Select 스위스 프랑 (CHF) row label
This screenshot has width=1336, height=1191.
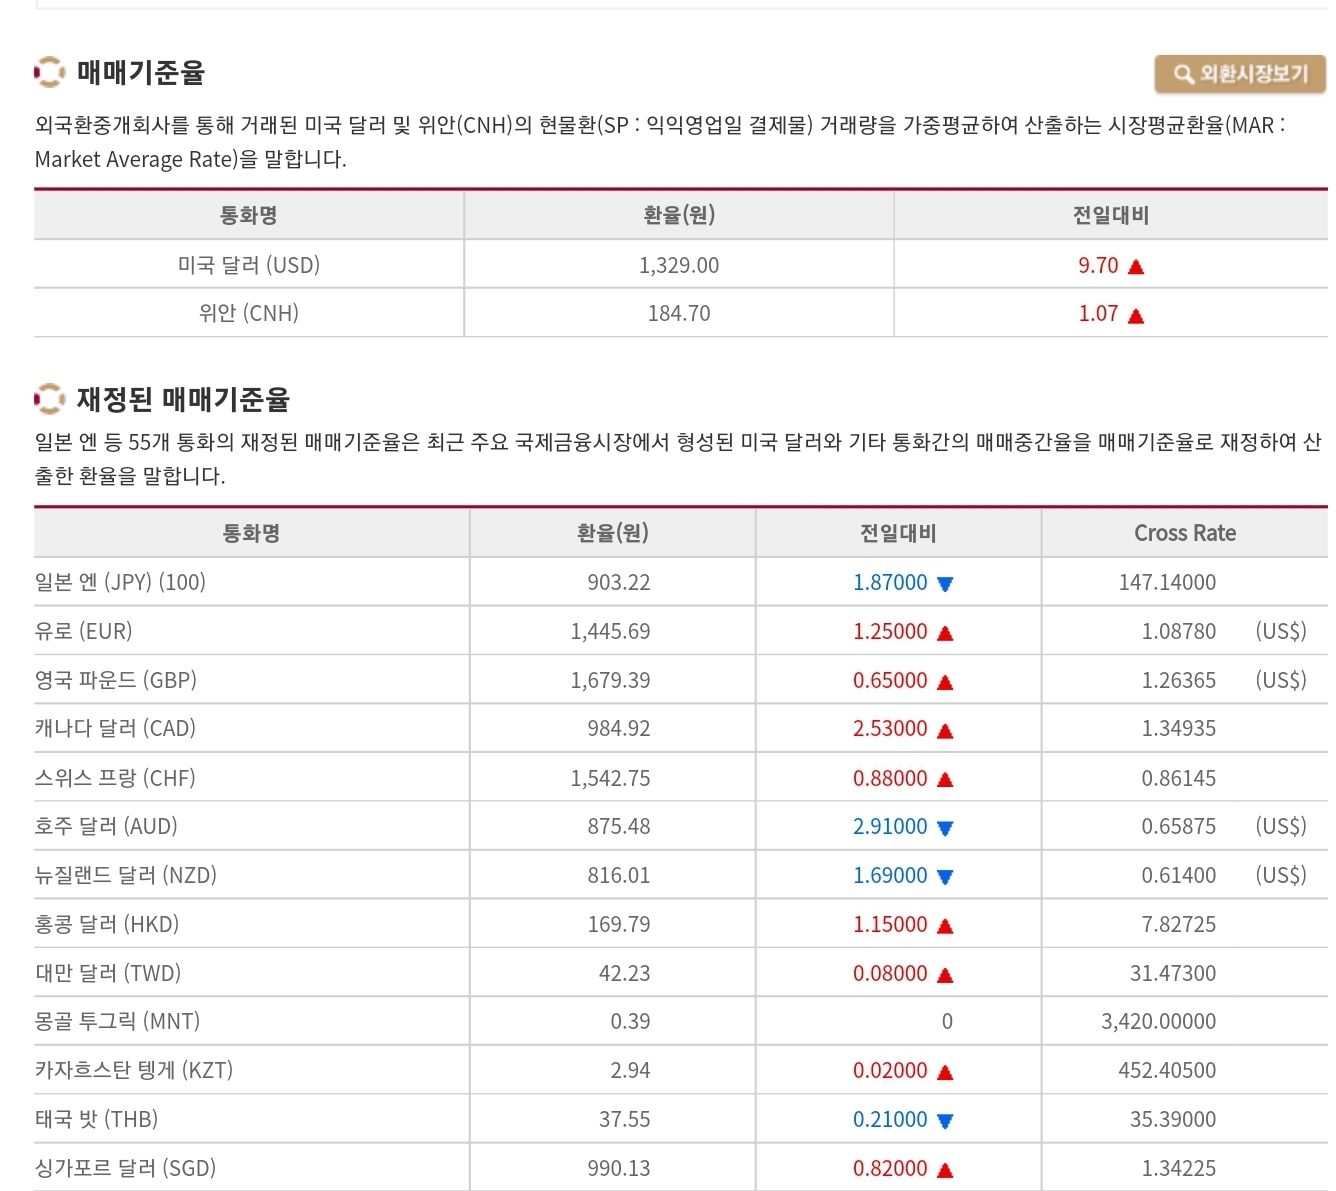tap(115, 778)
